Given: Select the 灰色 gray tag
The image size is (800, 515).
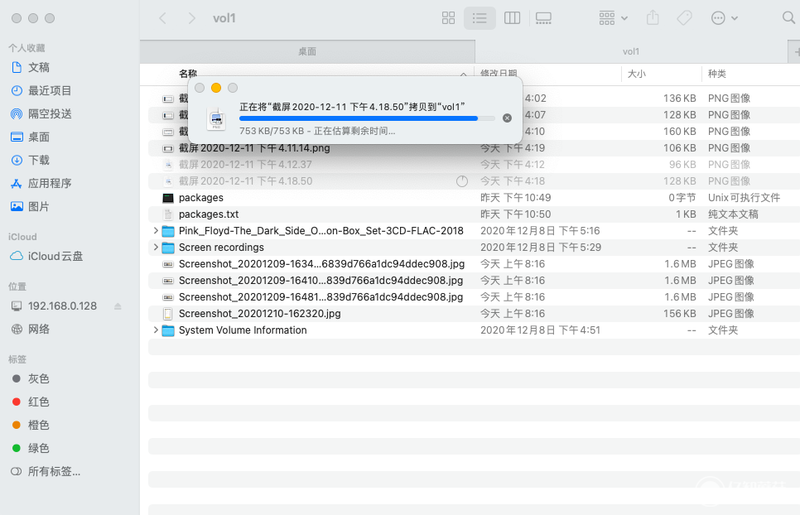Looking at the screenshot, I should click(x=39, y=379).
